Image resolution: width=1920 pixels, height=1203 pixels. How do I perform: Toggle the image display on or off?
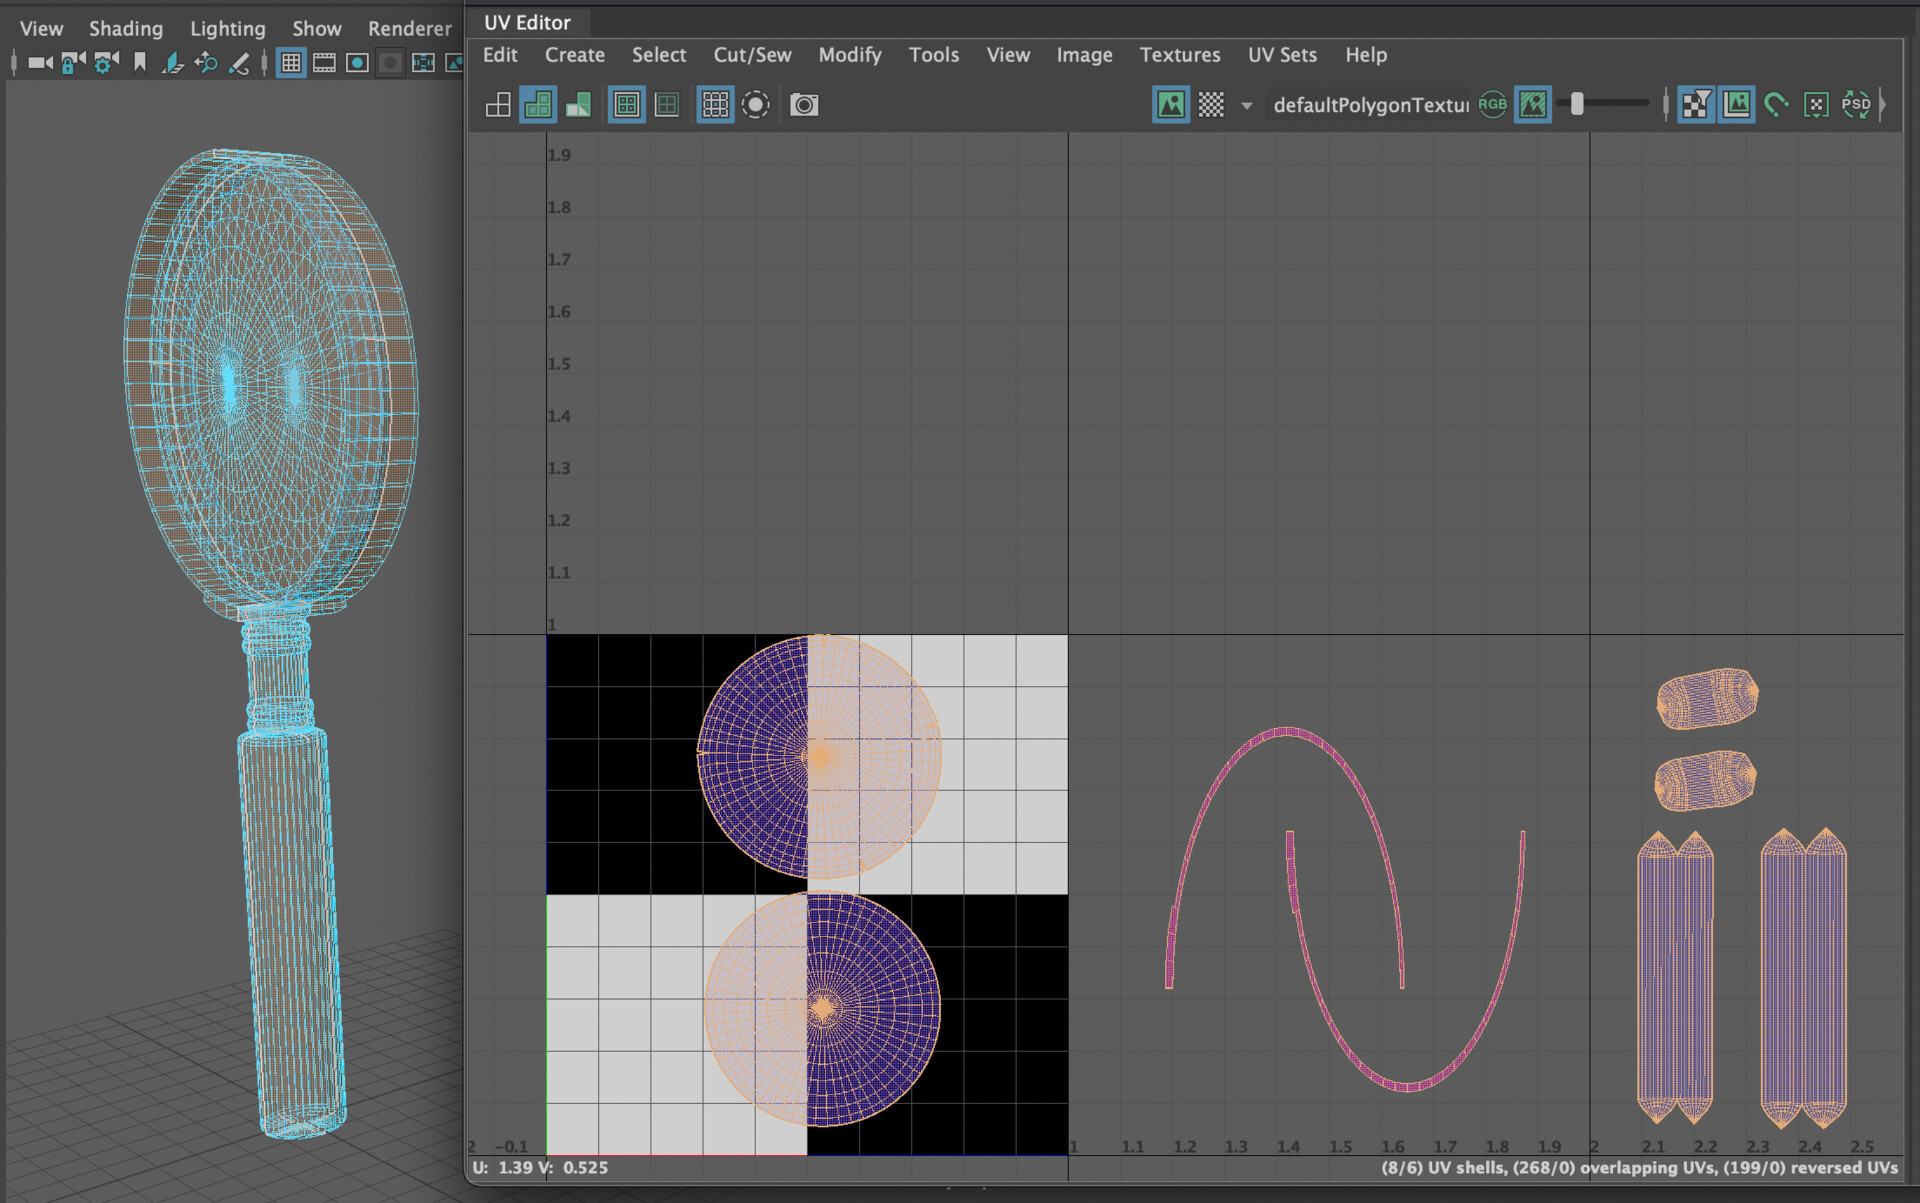(1170, 104)
